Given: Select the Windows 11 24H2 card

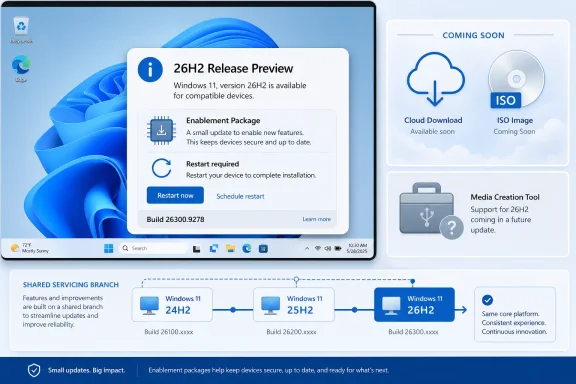Looking at the screenshot, I should (172, 305).
